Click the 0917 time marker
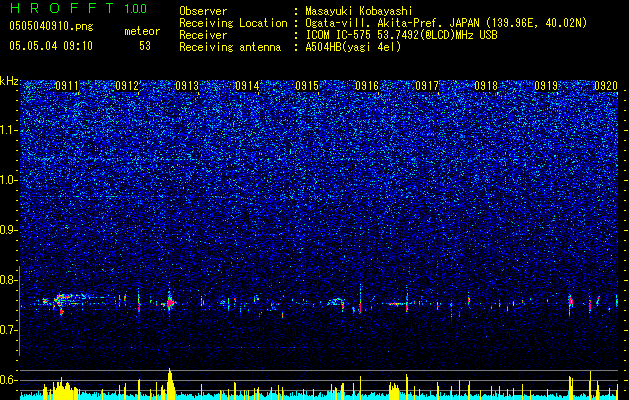This screenshot has height=400, width=629. click(427, 86)
